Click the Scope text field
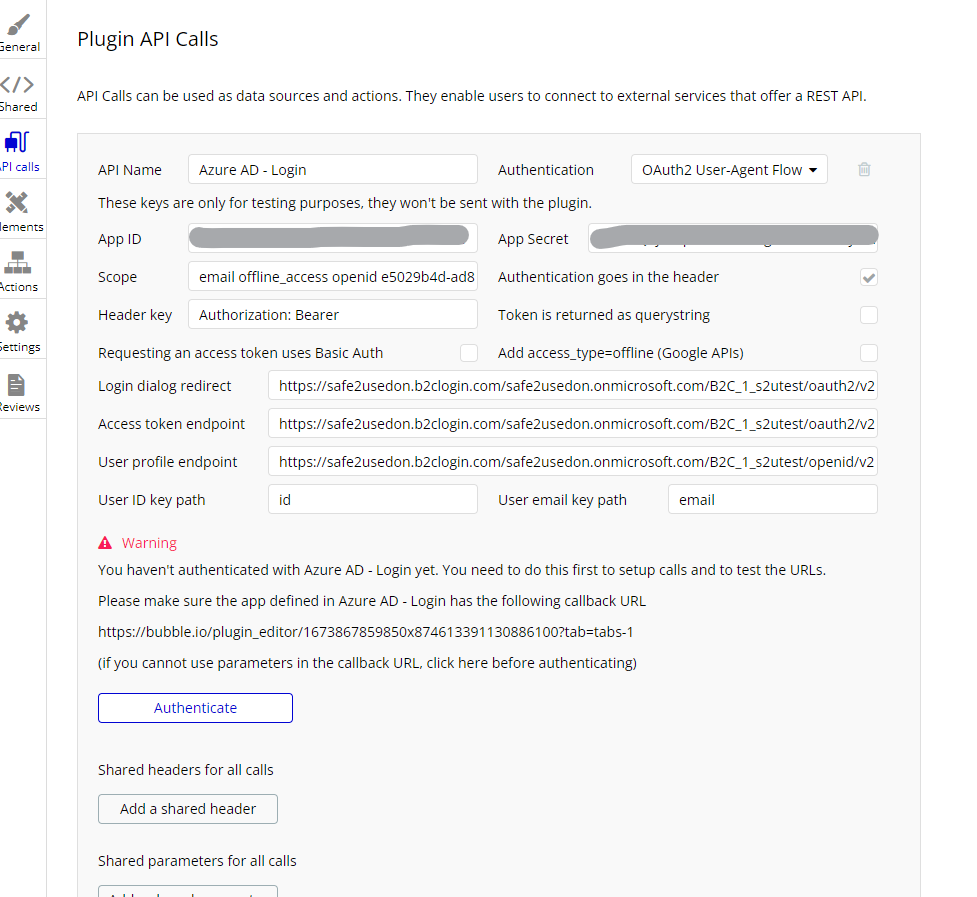This screenshot has height=897, width=977. click(332, 277)
